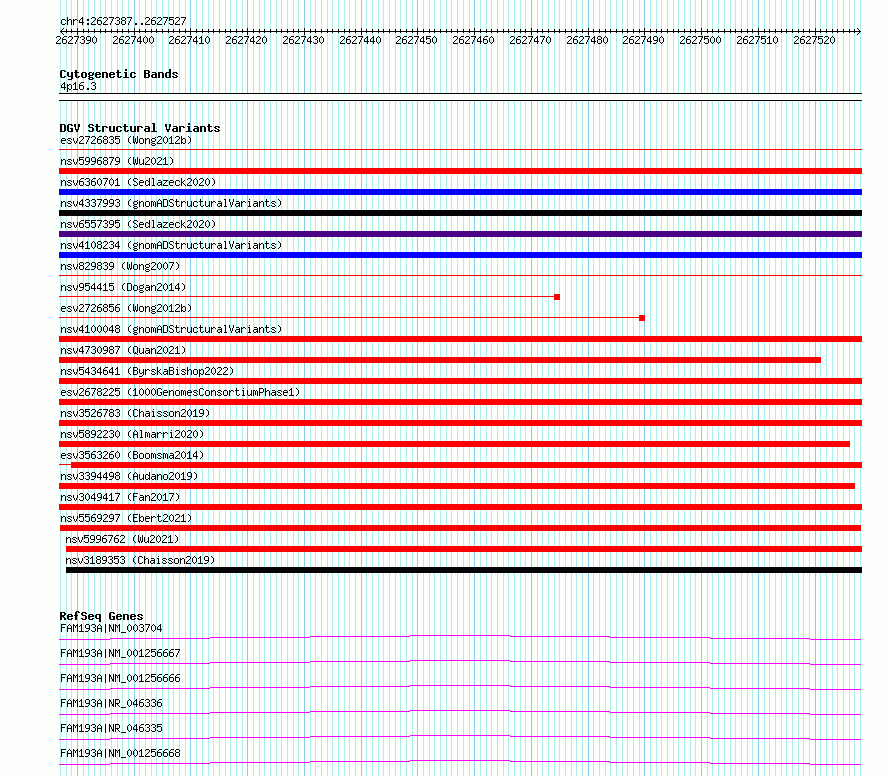Open variant nsv4108234 (gnomADStructuralVariants)
Screen dimensions: 890x776
coord(171,245)
